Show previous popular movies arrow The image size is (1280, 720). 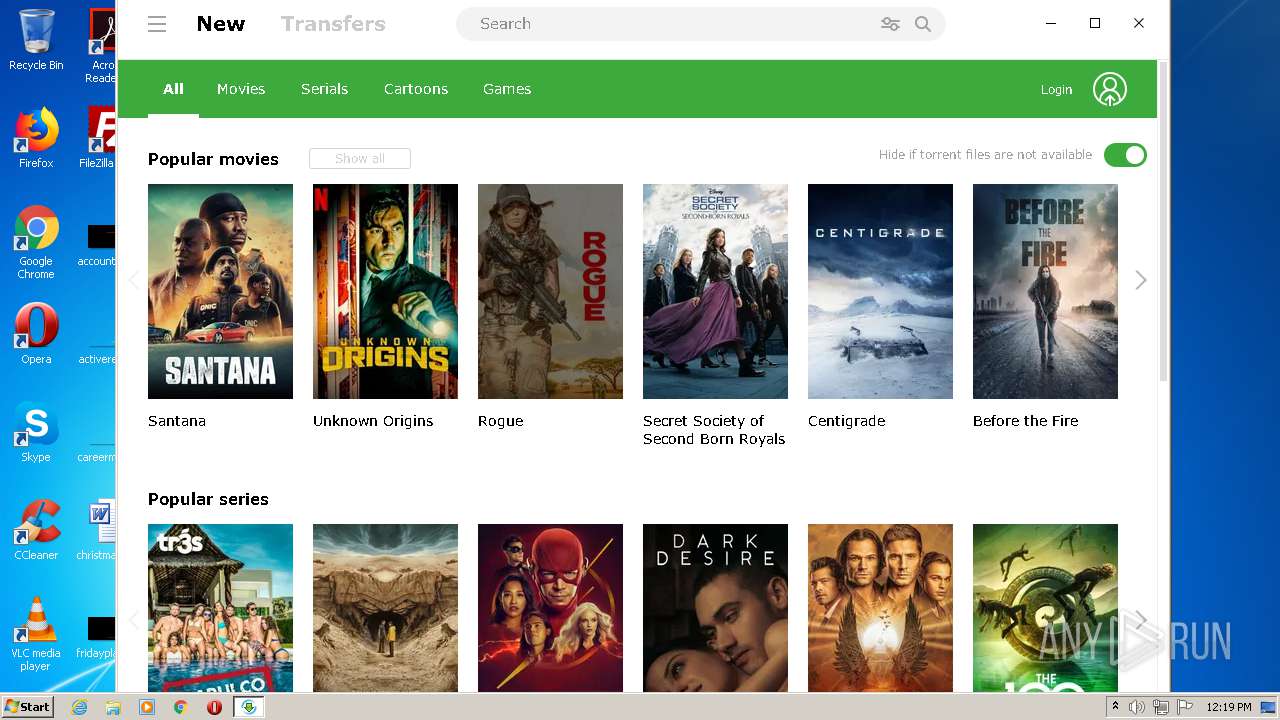tap(133, 280)
